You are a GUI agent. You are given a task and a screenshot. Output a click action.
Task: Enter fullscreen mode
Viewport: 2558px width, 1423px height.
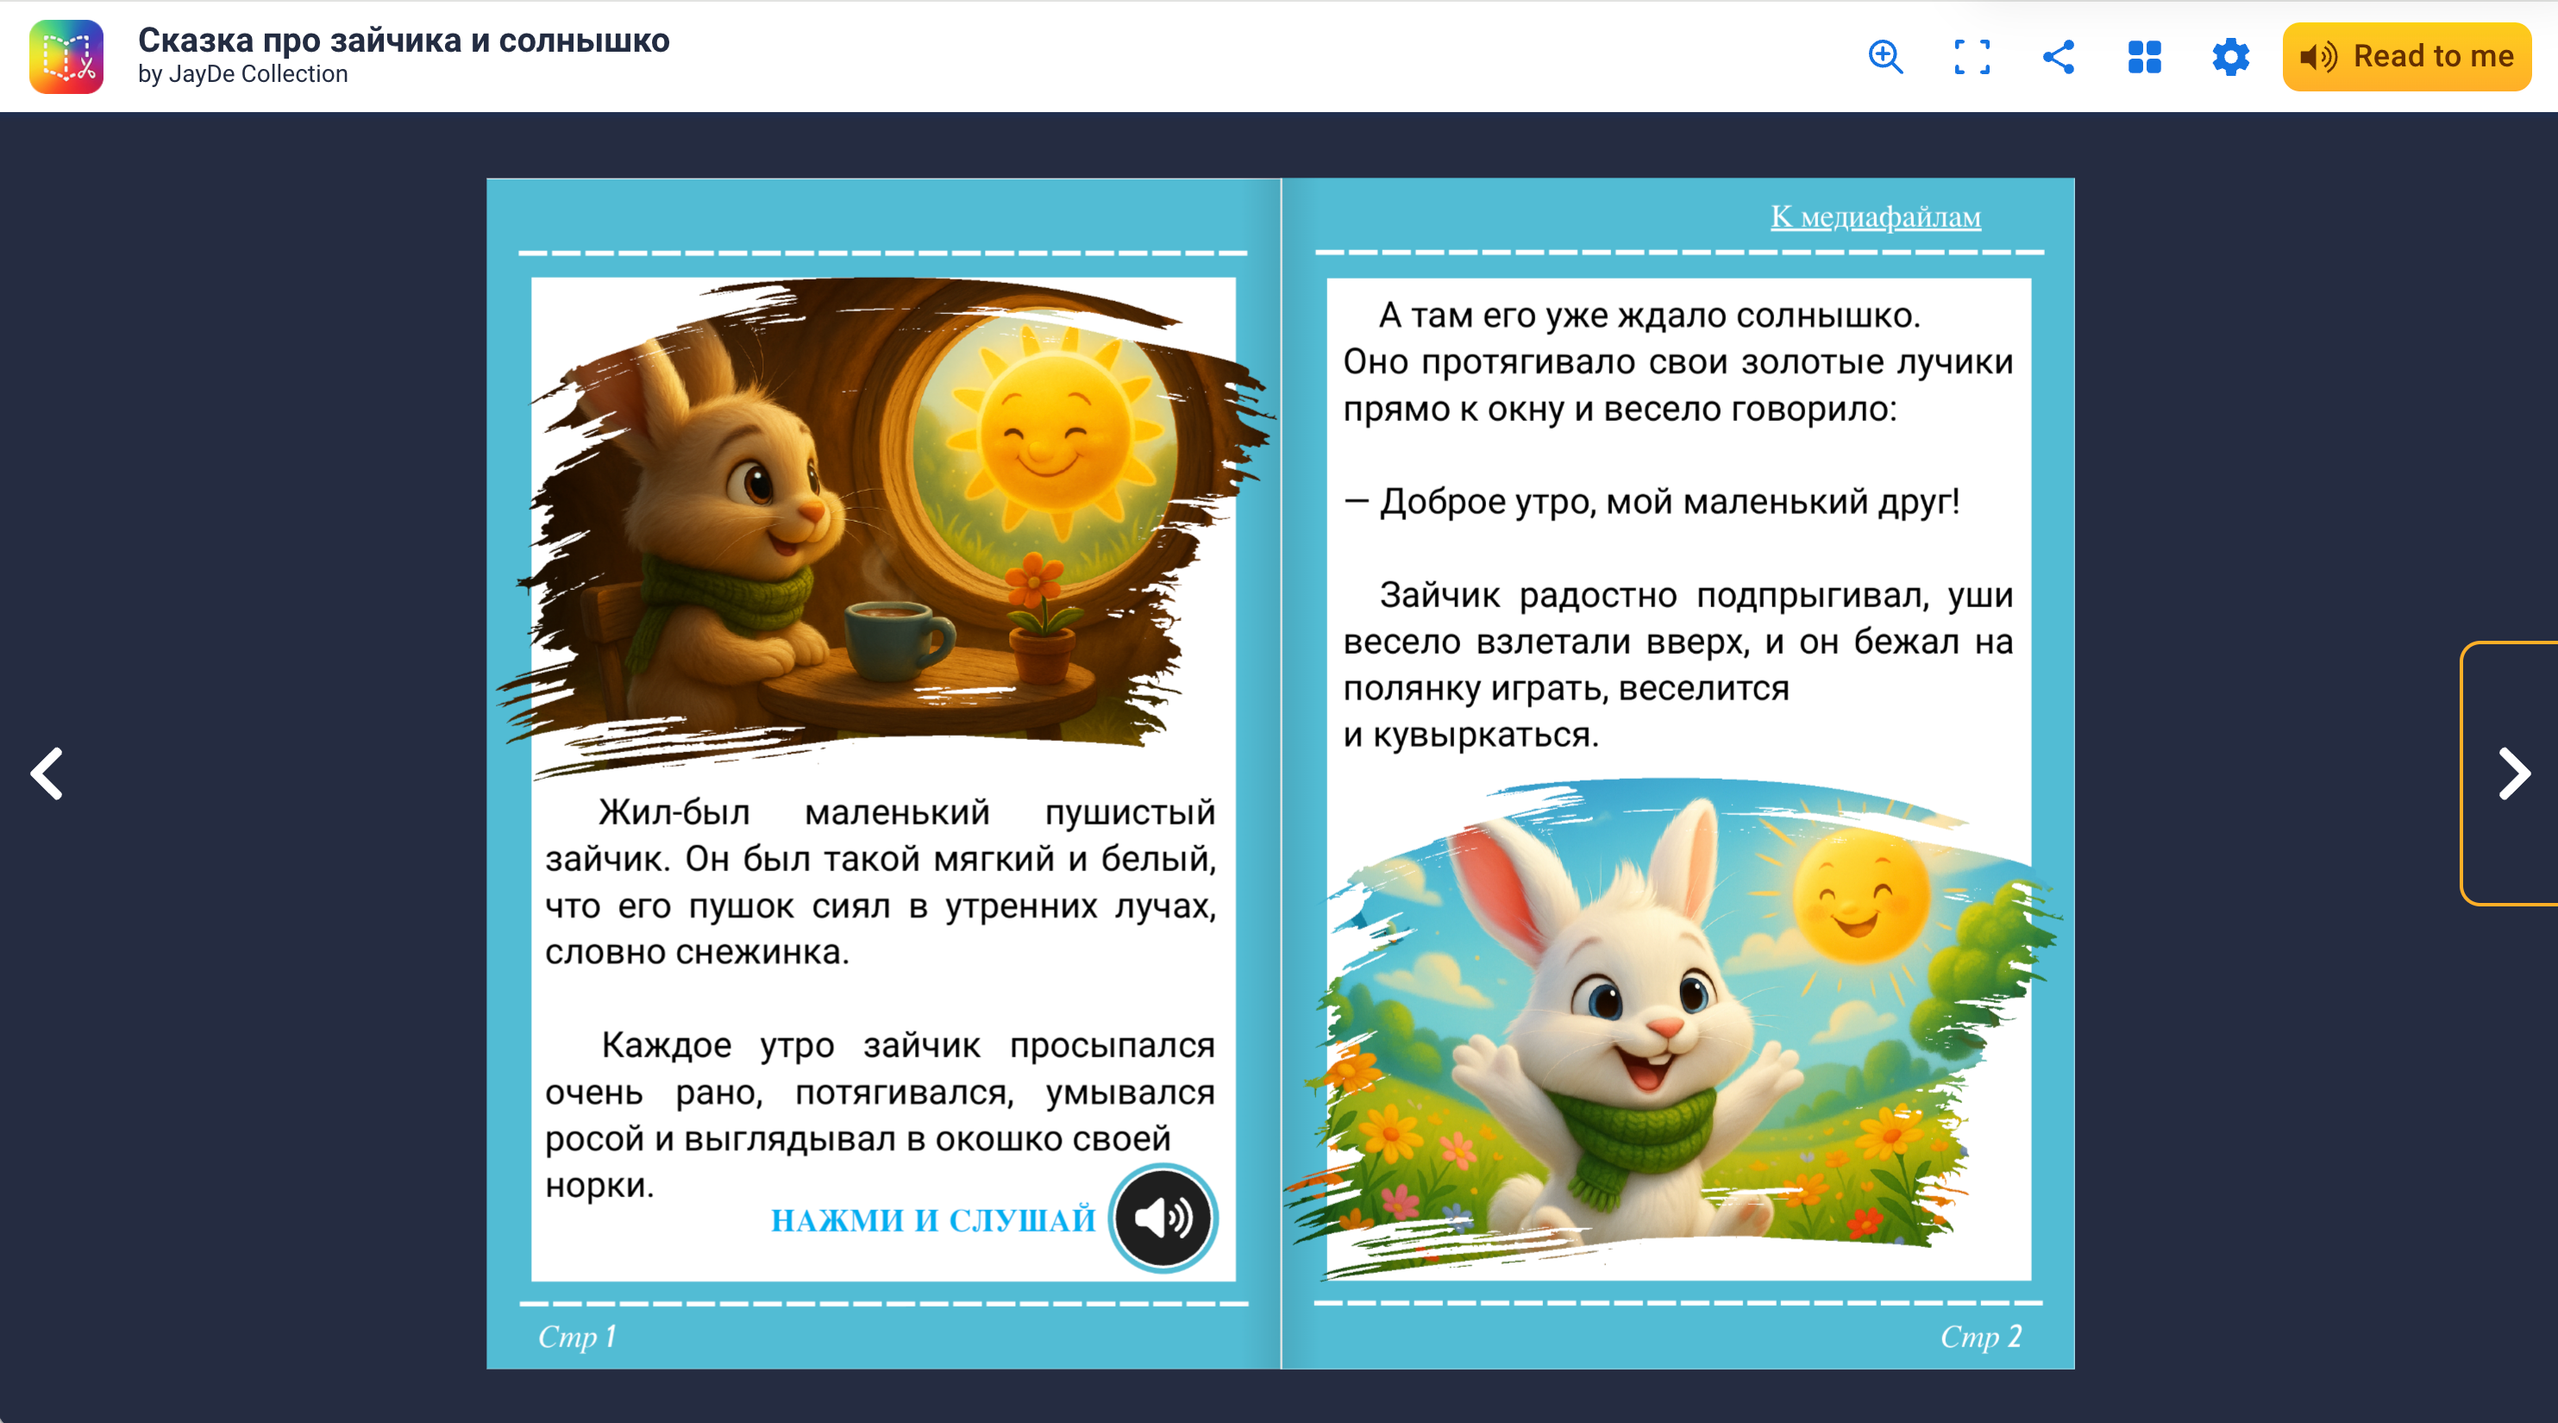coord(1974,57)
